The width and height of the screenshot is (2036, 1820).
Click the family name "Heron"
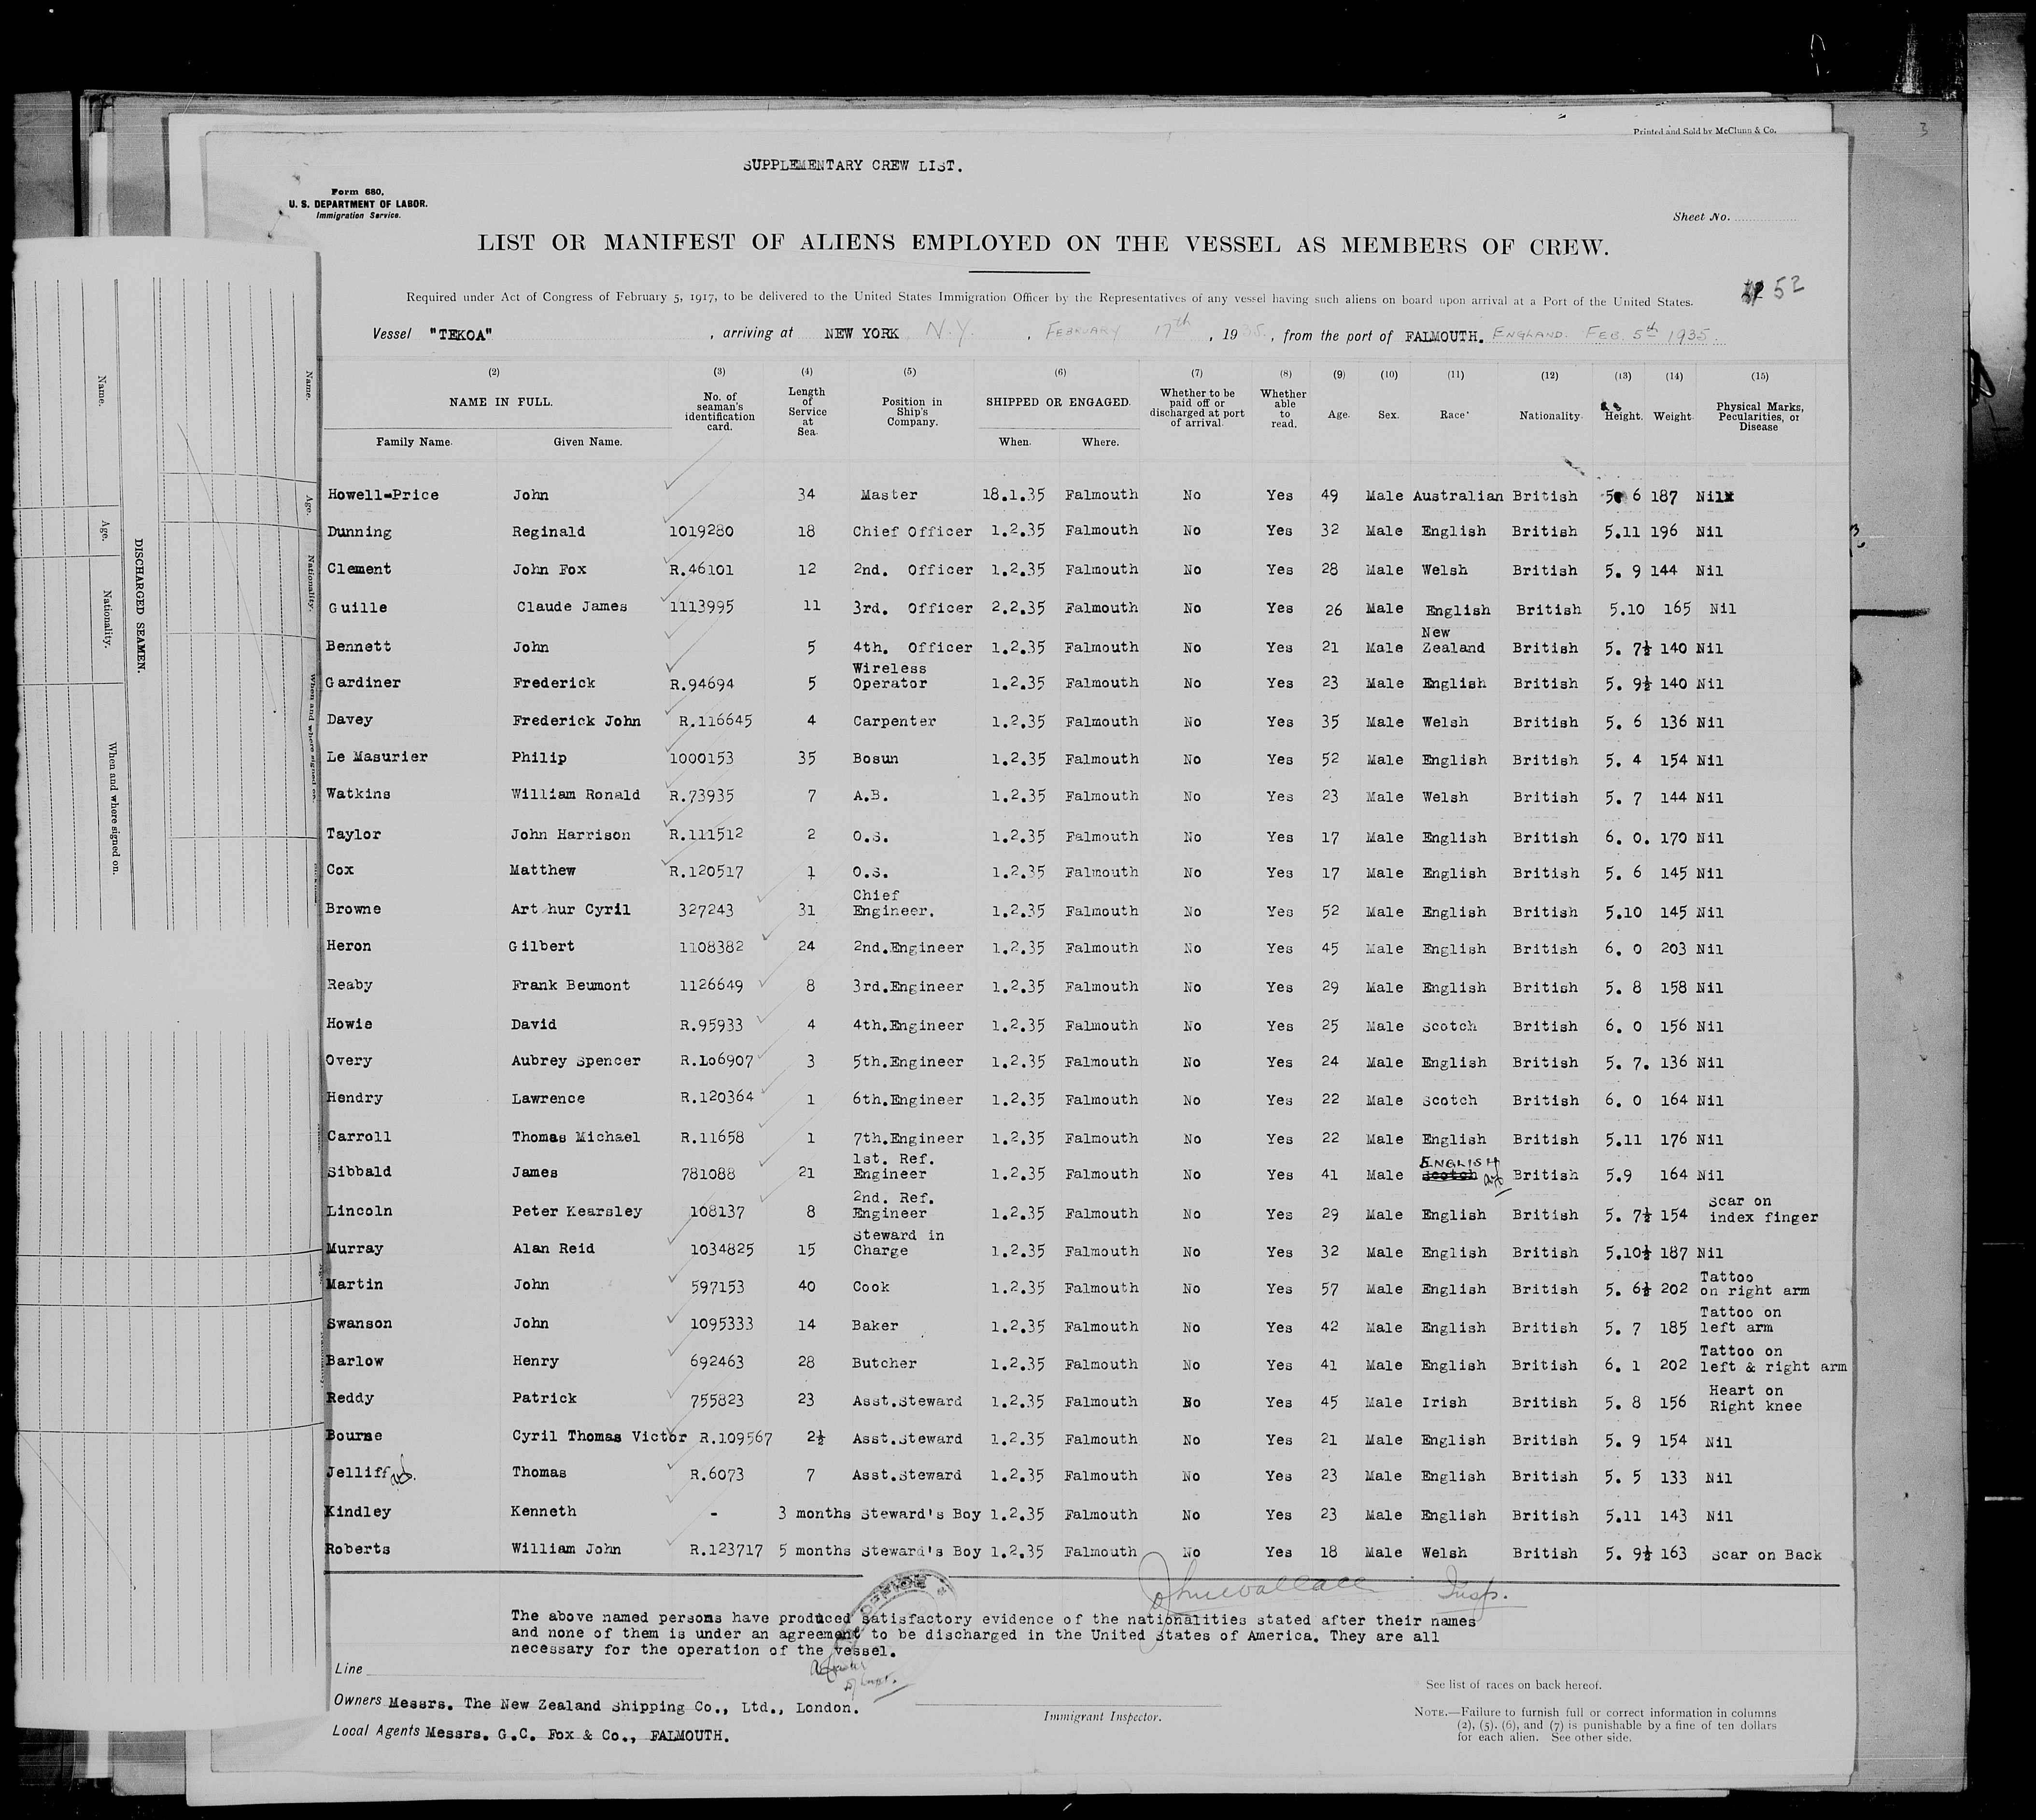(x=349, y=946)
